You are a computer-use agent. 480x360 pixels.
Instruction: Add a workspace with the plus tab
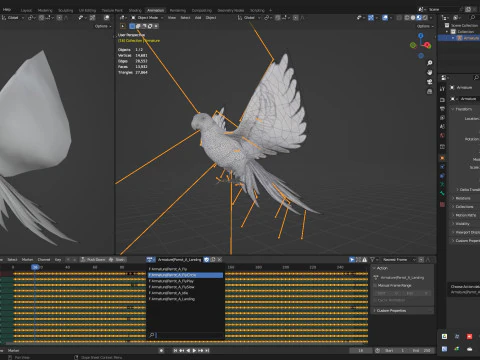(x=270, y=10)
